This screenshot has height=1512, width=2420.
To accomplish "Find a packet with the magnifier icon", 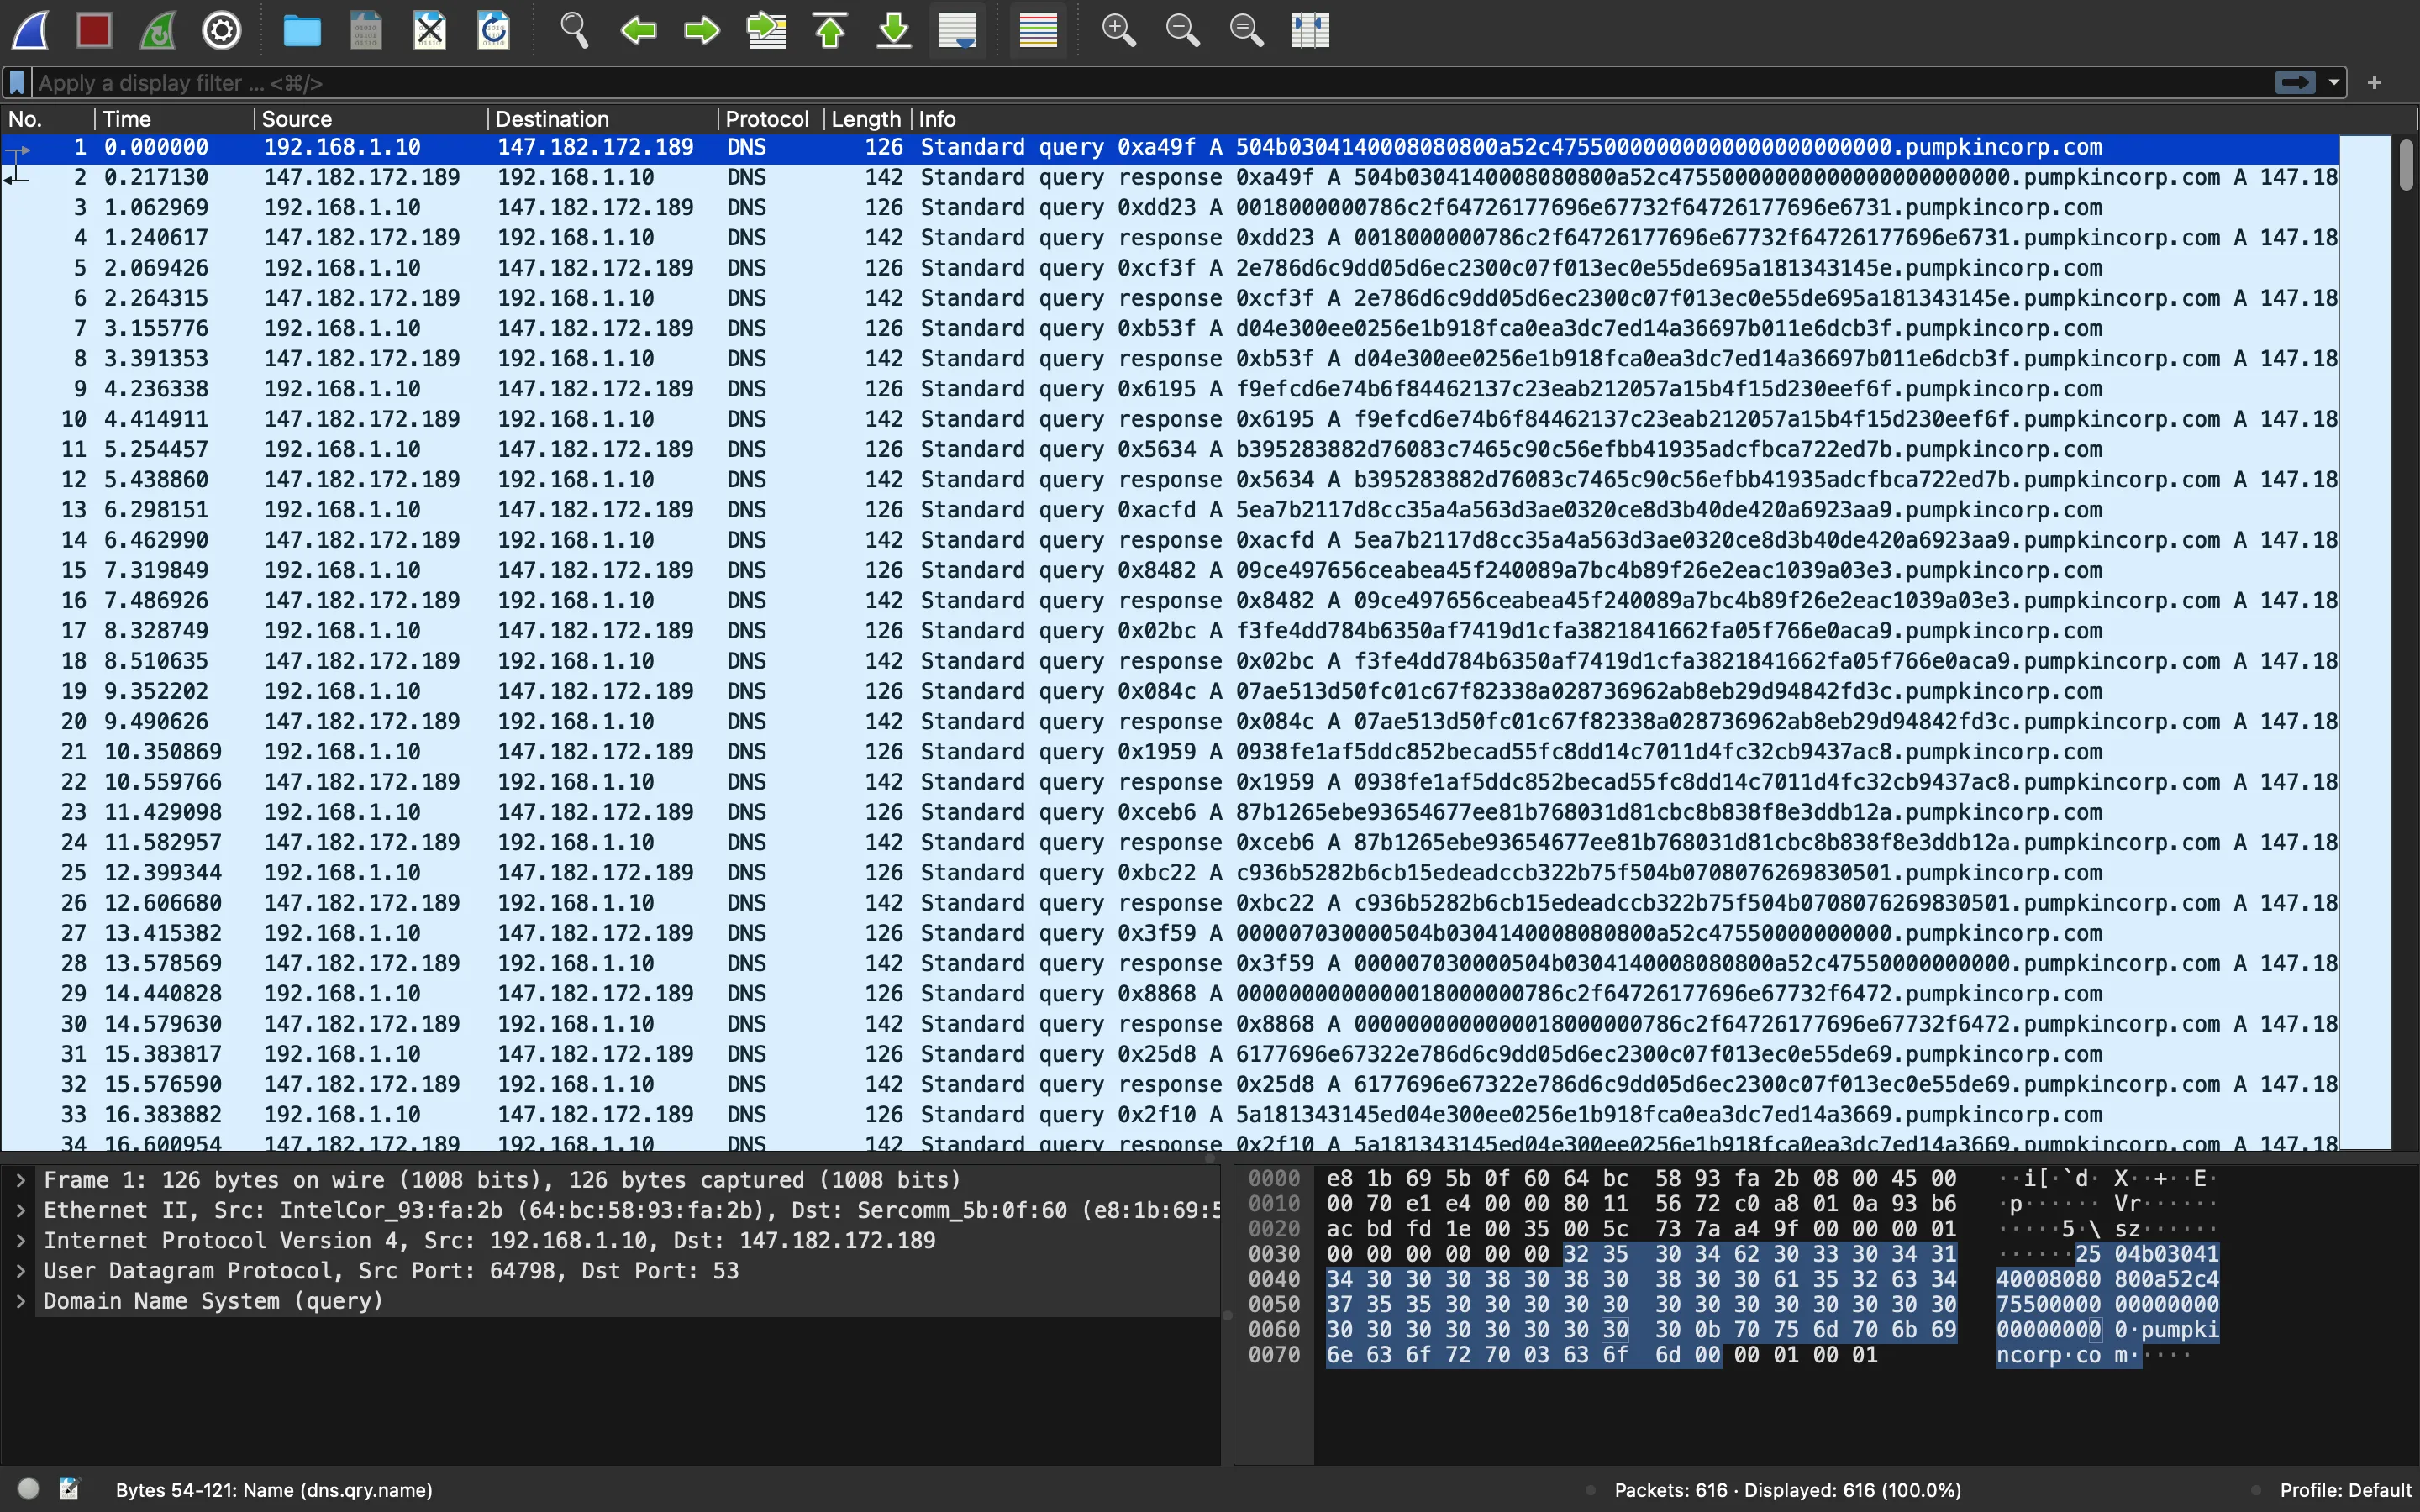I will pyautogui.click(x=574, y=31).
